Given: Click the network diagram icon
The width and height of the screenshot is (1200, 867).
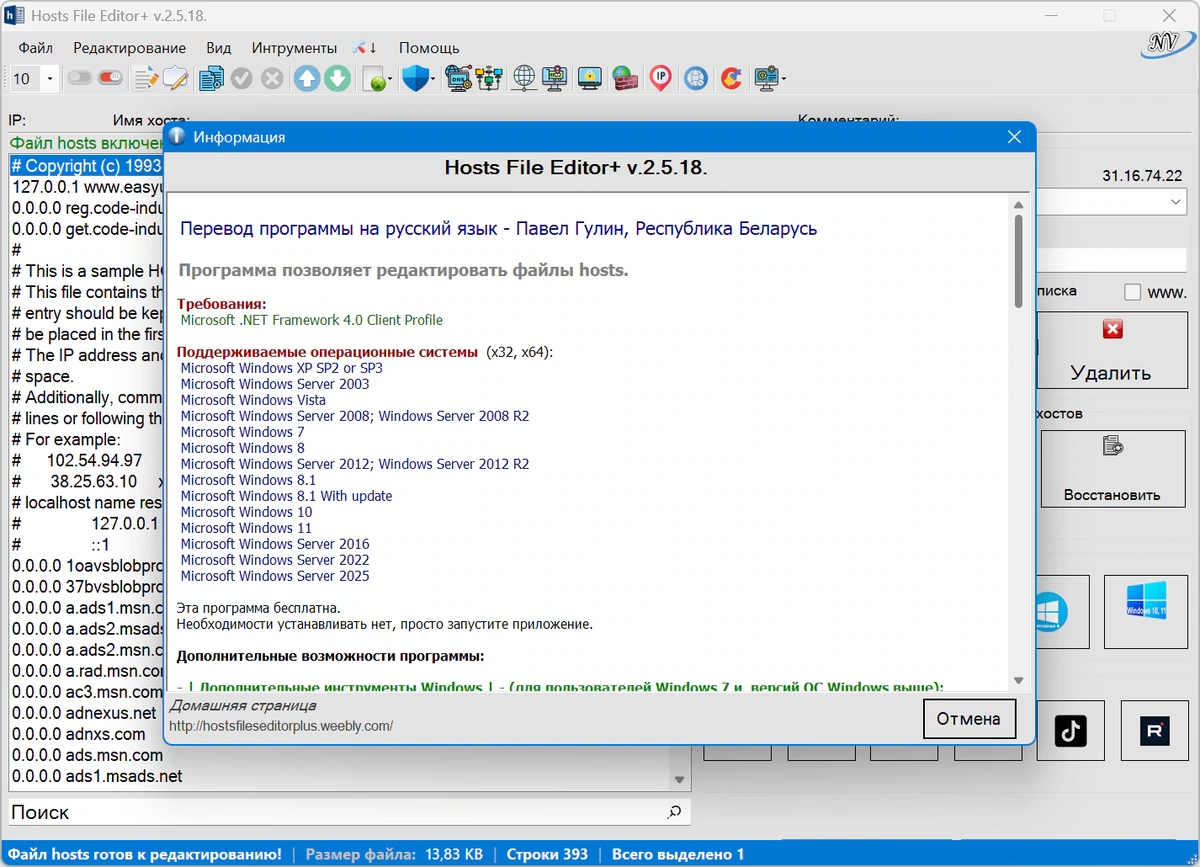Looking at the screenshot, I should click(x=489, y=78).
